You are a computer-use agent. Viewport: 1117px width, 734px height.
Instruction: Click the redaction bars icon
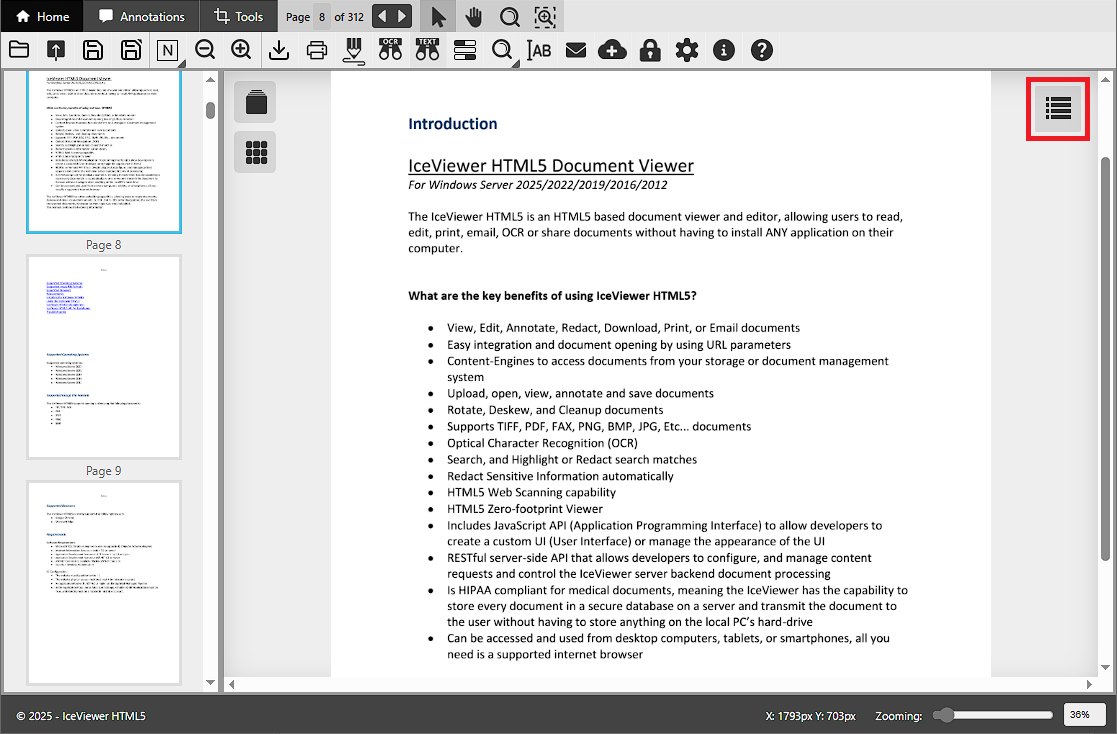pos(464,50)
